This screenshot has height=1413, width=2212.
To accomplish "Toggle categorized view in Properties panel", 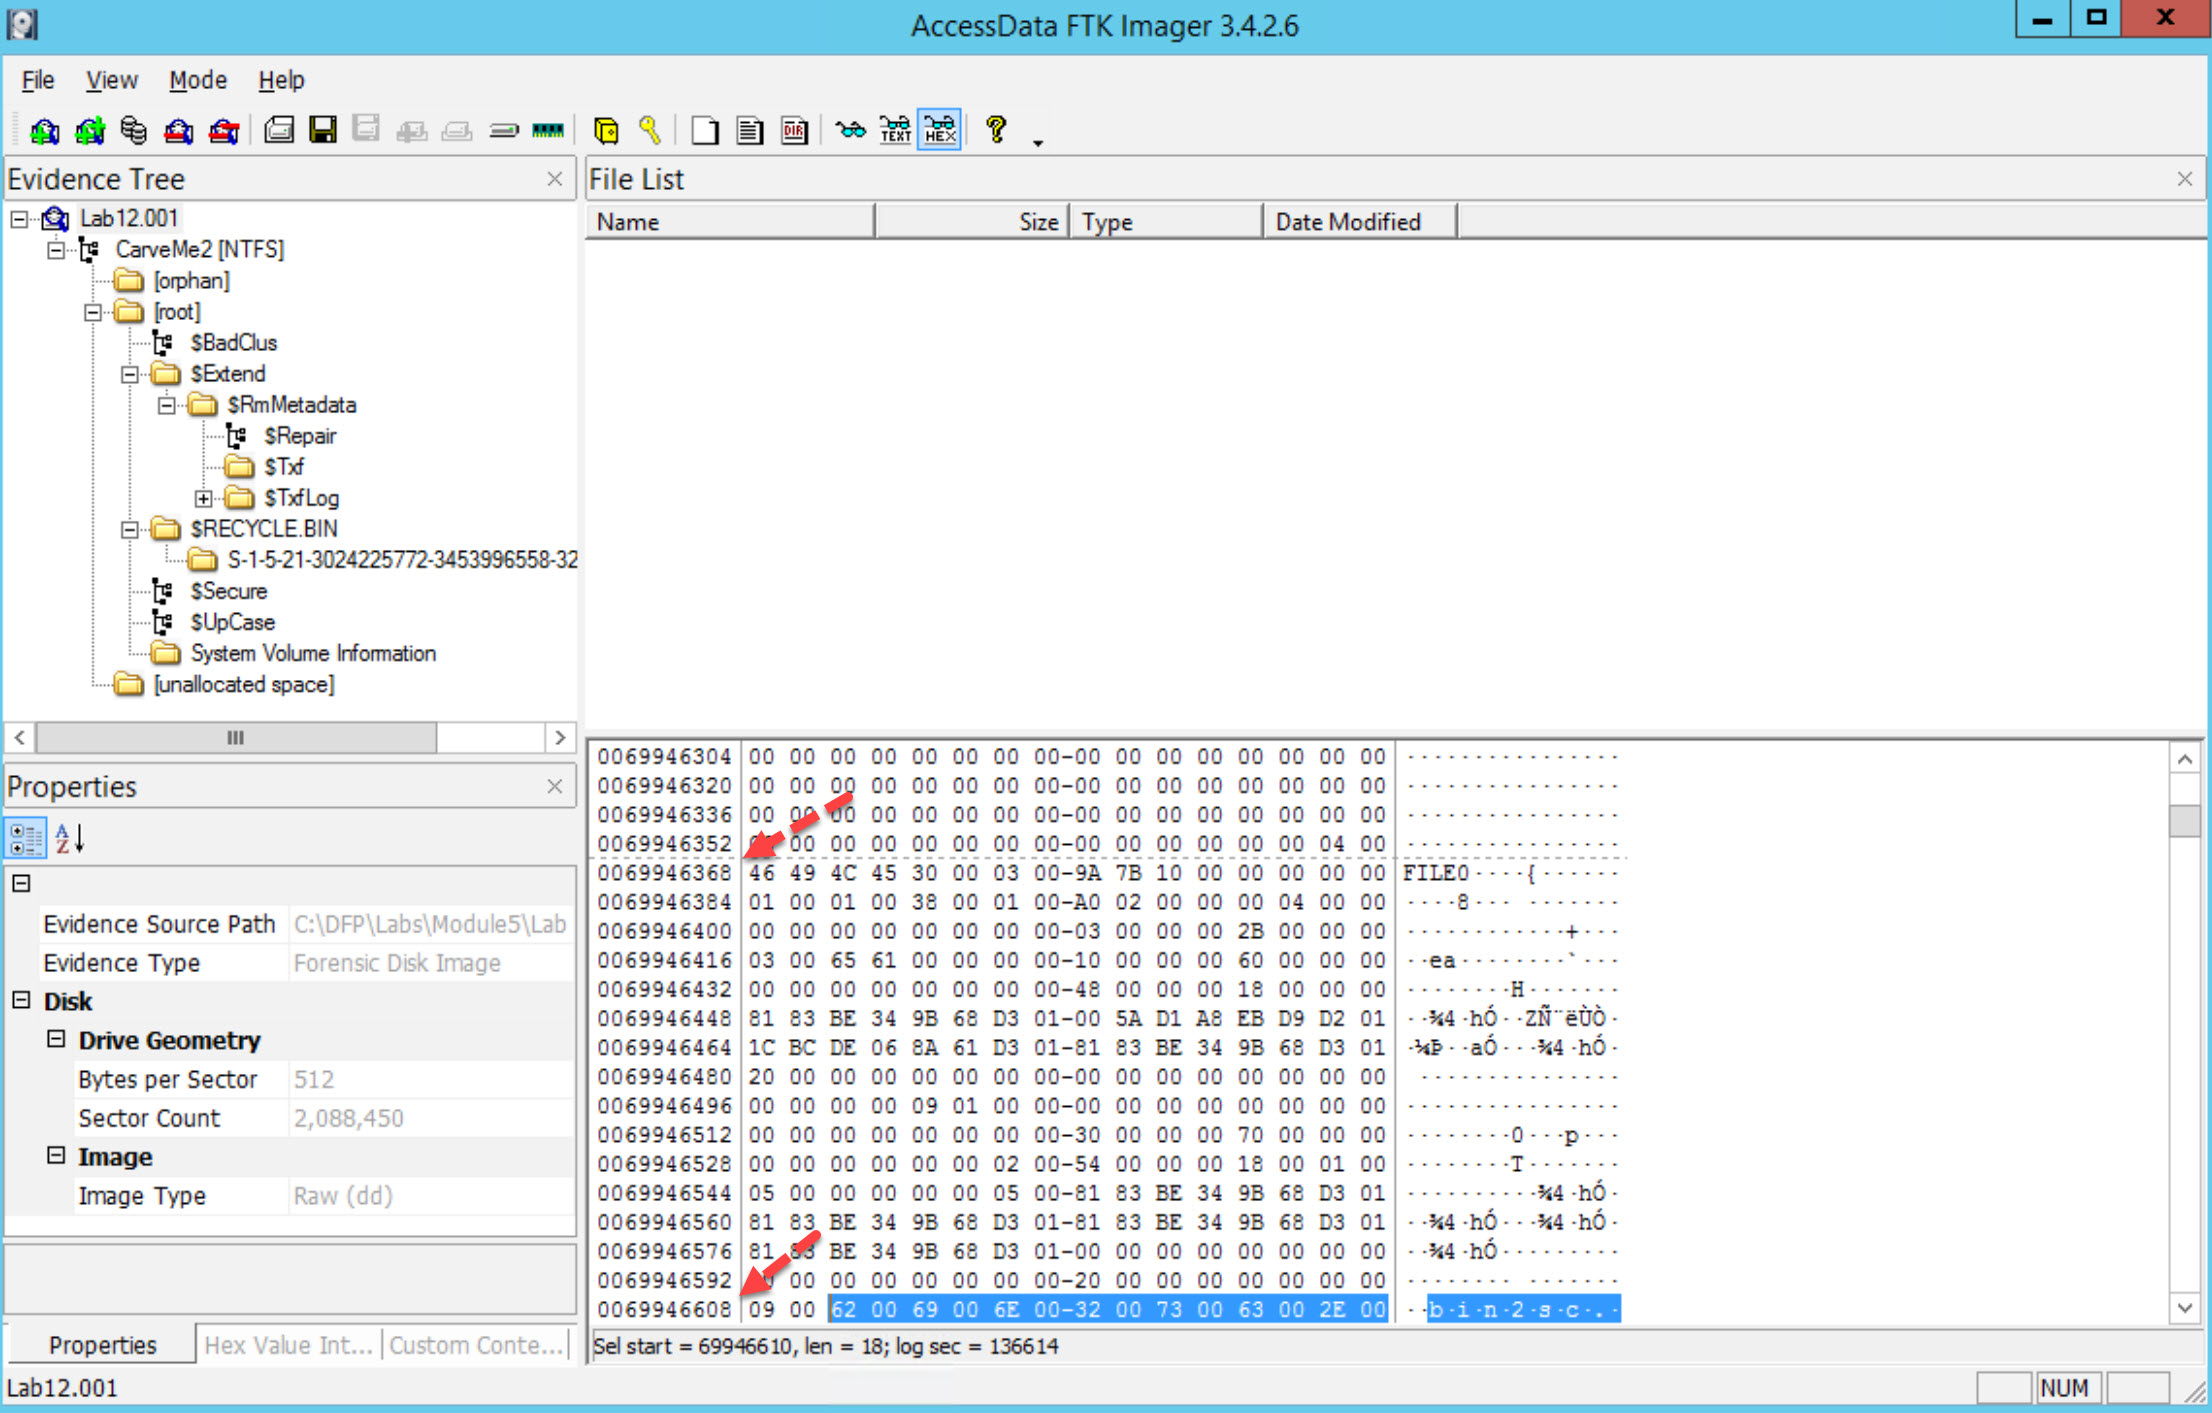I will [25, 838].
